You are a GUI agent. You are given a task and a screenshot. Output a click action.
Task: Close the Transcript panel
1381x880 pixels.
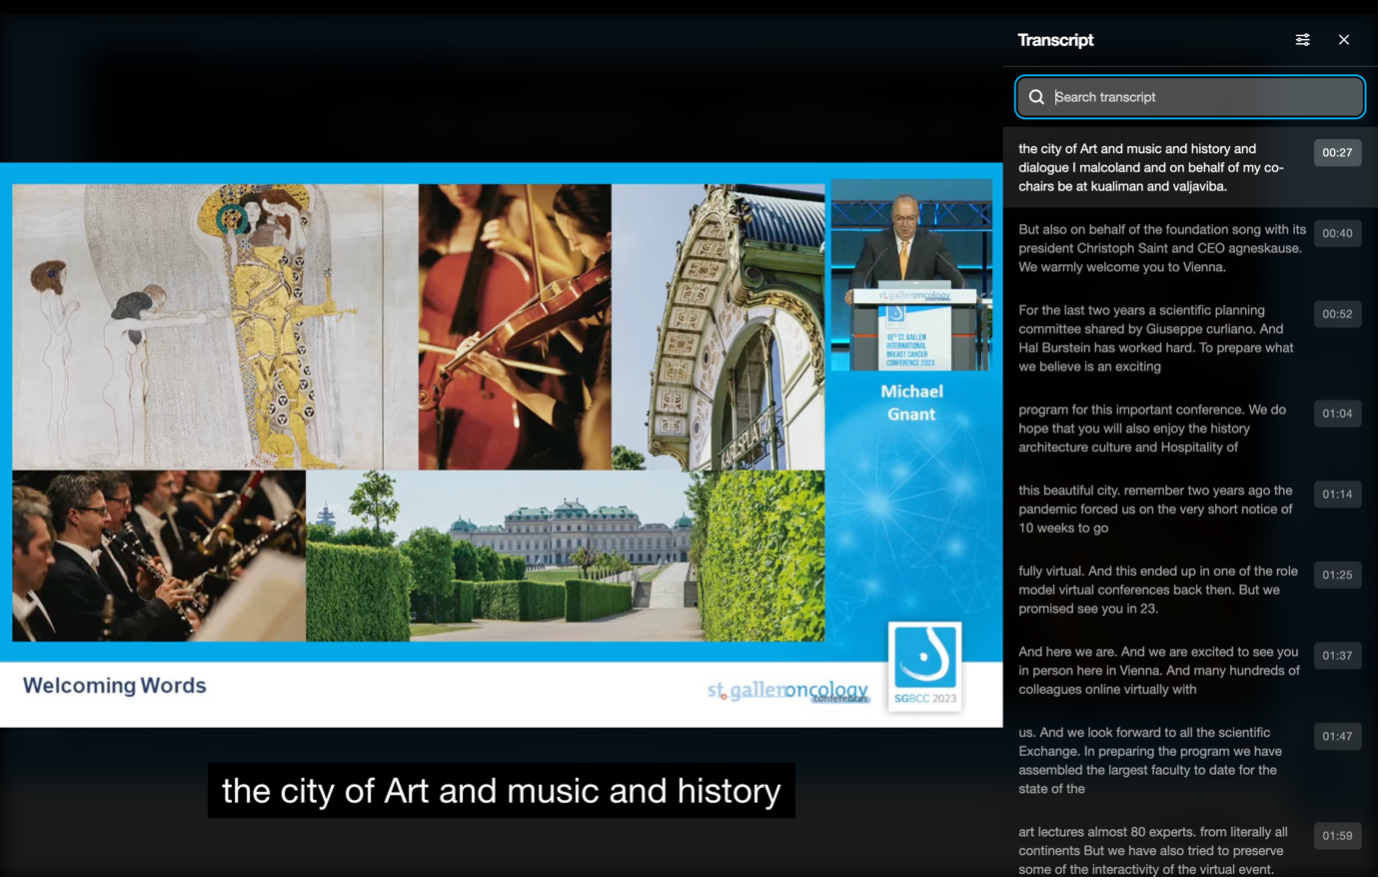pyautogui.click(x=1343, y=40)
